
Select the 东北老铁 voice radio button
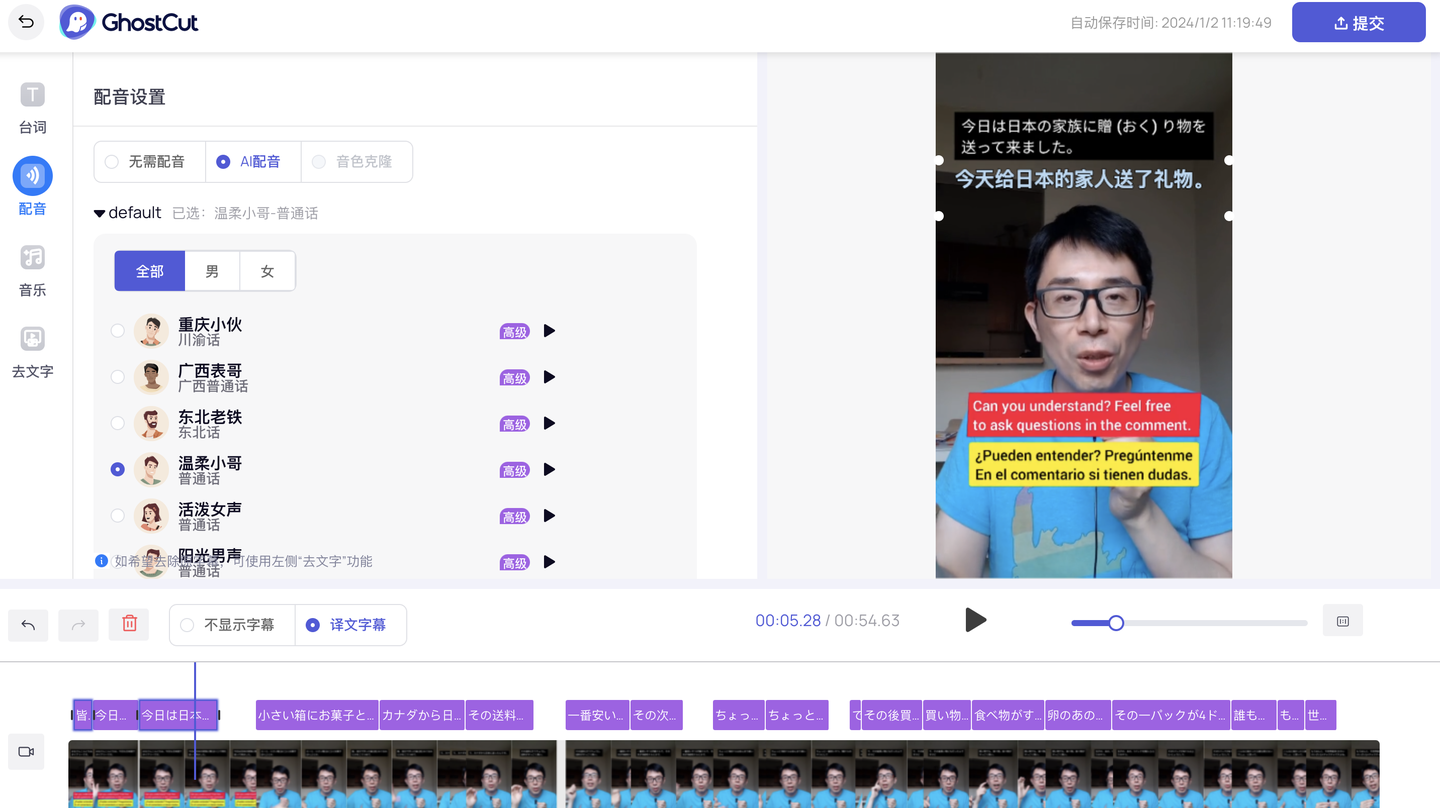[x=118, y=423]
